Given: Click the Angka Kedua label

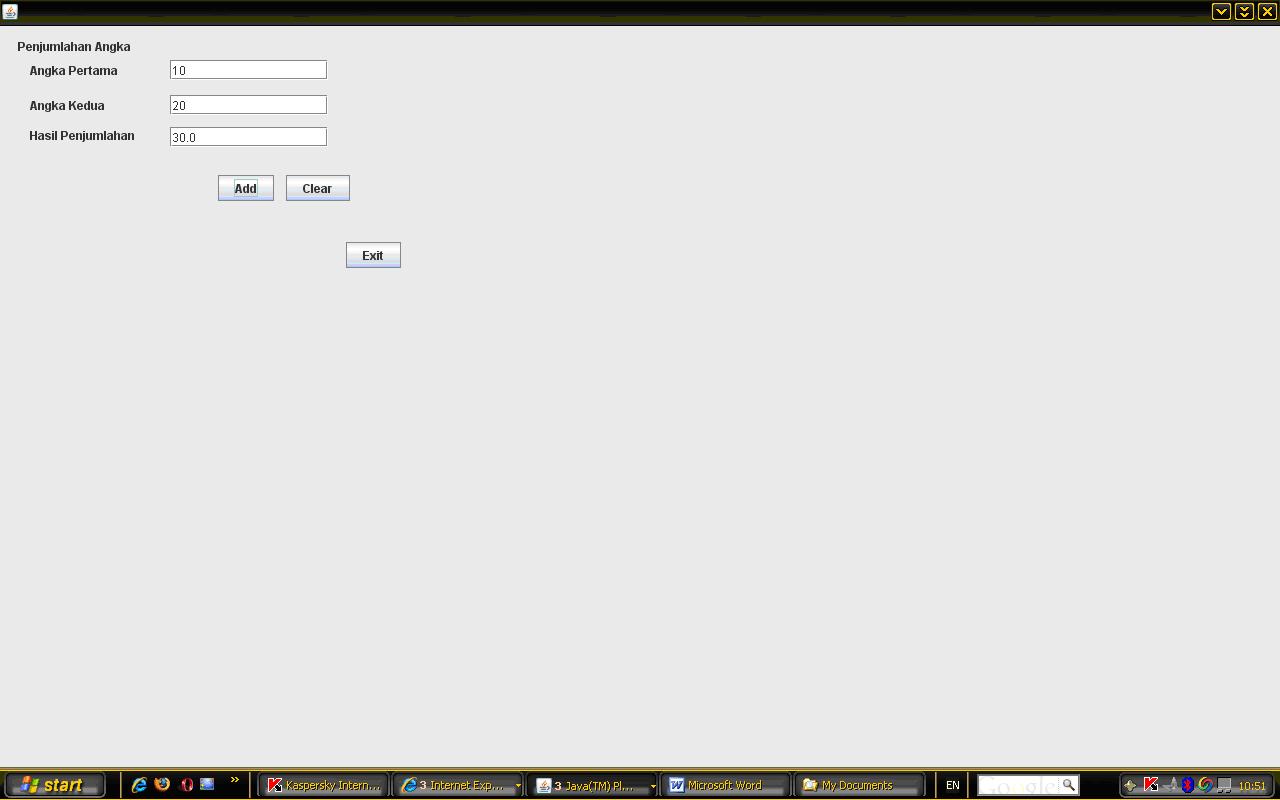Looking at the screenshot, I should 67,106.
